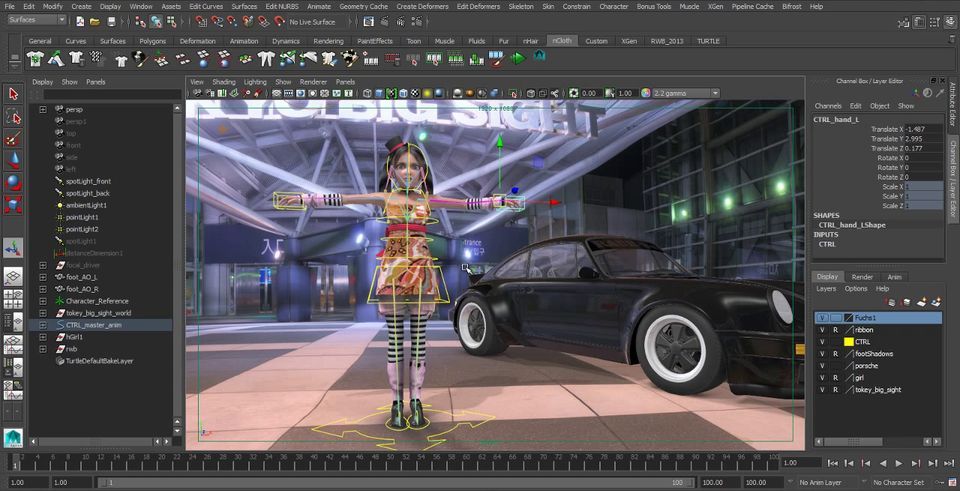960x491 pixels.
Task: Click the textured checker sphere viewport icon
Action: pyautogui.click(x=415, y=93)
